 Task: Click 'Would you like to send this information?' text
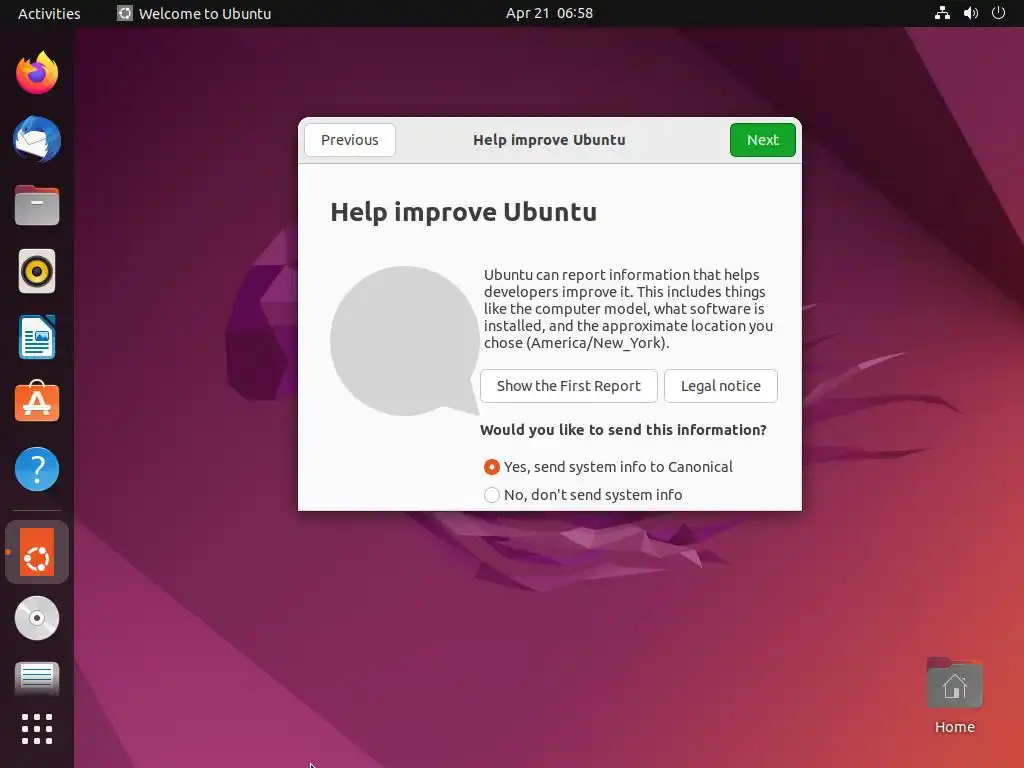pos(623,430)
